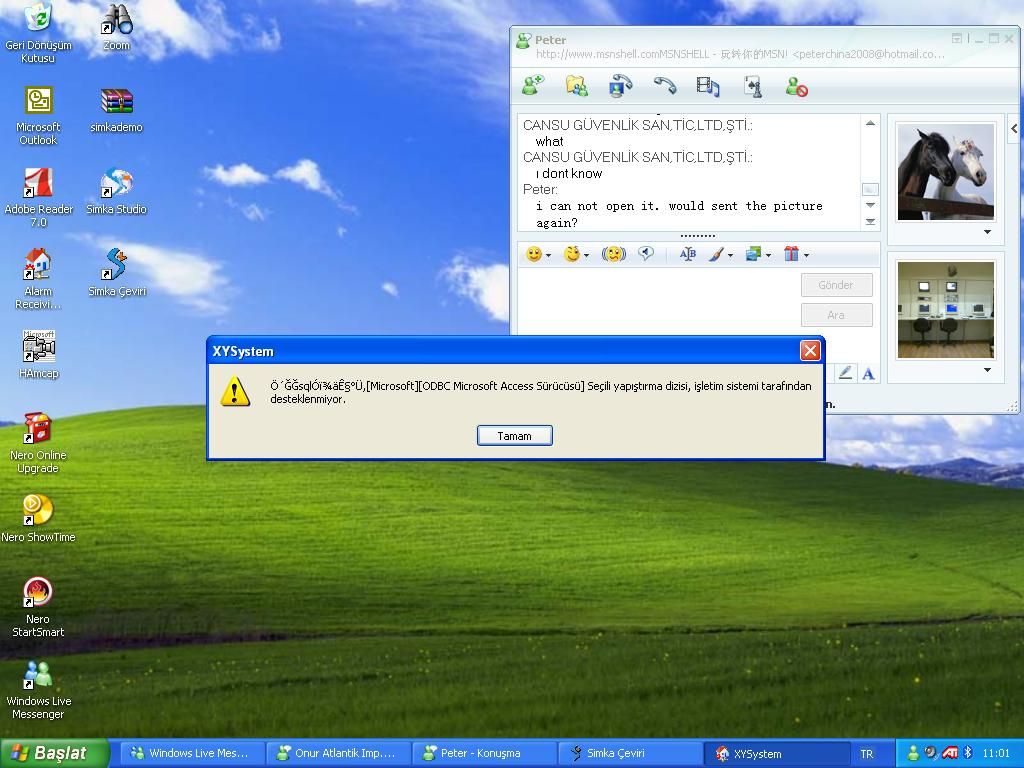Click the contact name Peter in title

pyautogui.click(x=550, y=39)
